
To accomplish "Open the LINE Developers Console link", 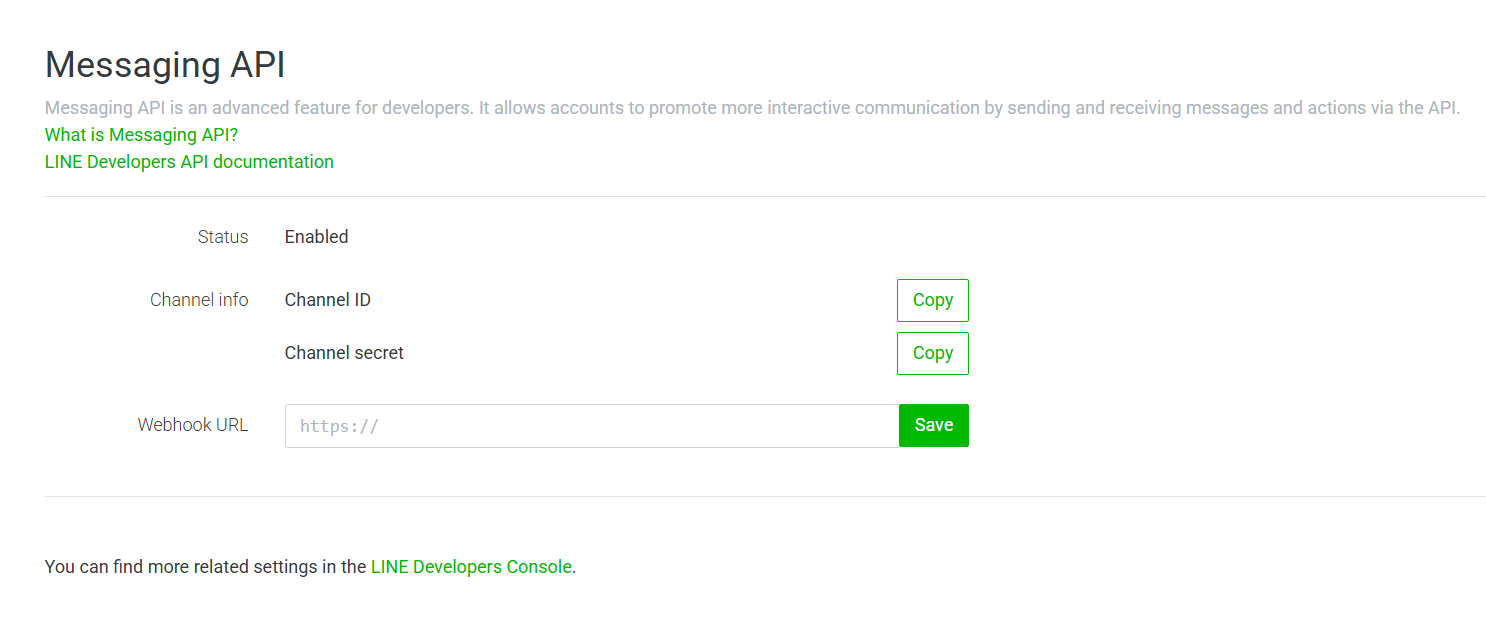I will (471, 567).
